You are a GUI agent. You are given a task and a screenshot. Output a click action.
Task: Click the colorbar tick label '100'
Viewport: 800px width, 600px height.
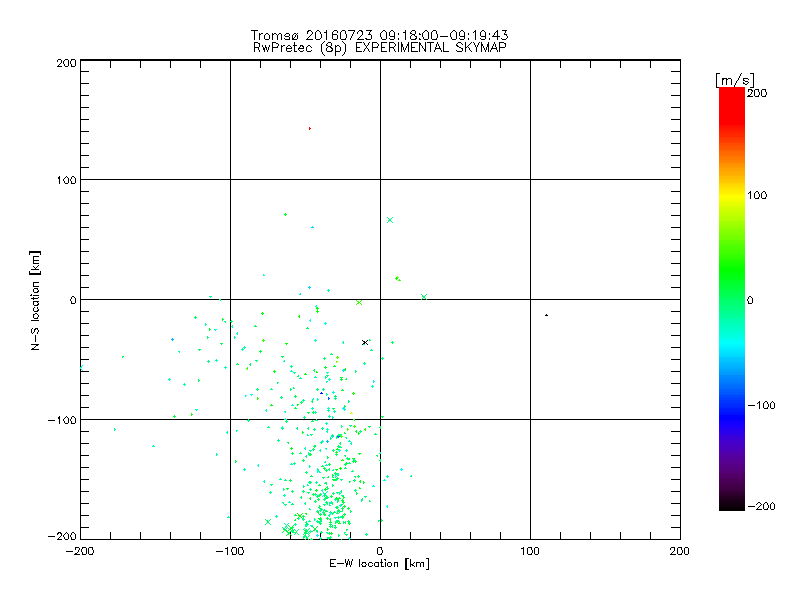757,195
